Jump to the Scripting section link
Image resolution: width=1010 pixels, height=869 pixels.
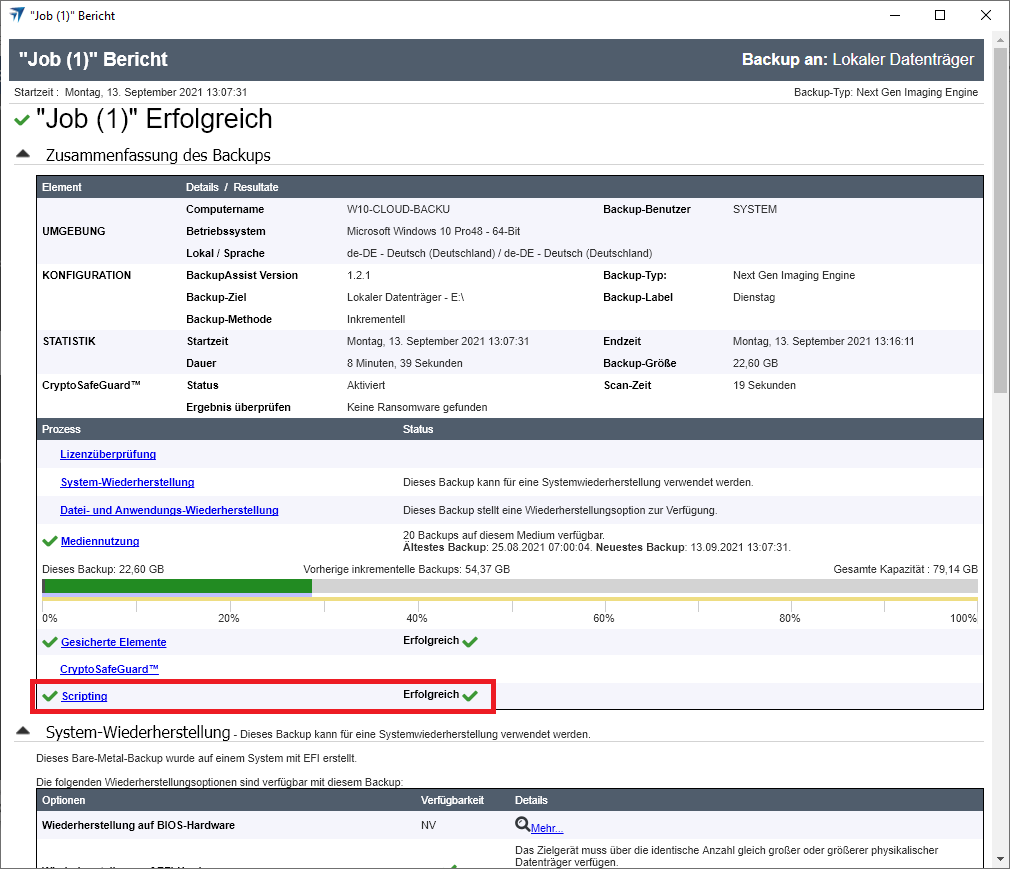[x=84, y=696]
